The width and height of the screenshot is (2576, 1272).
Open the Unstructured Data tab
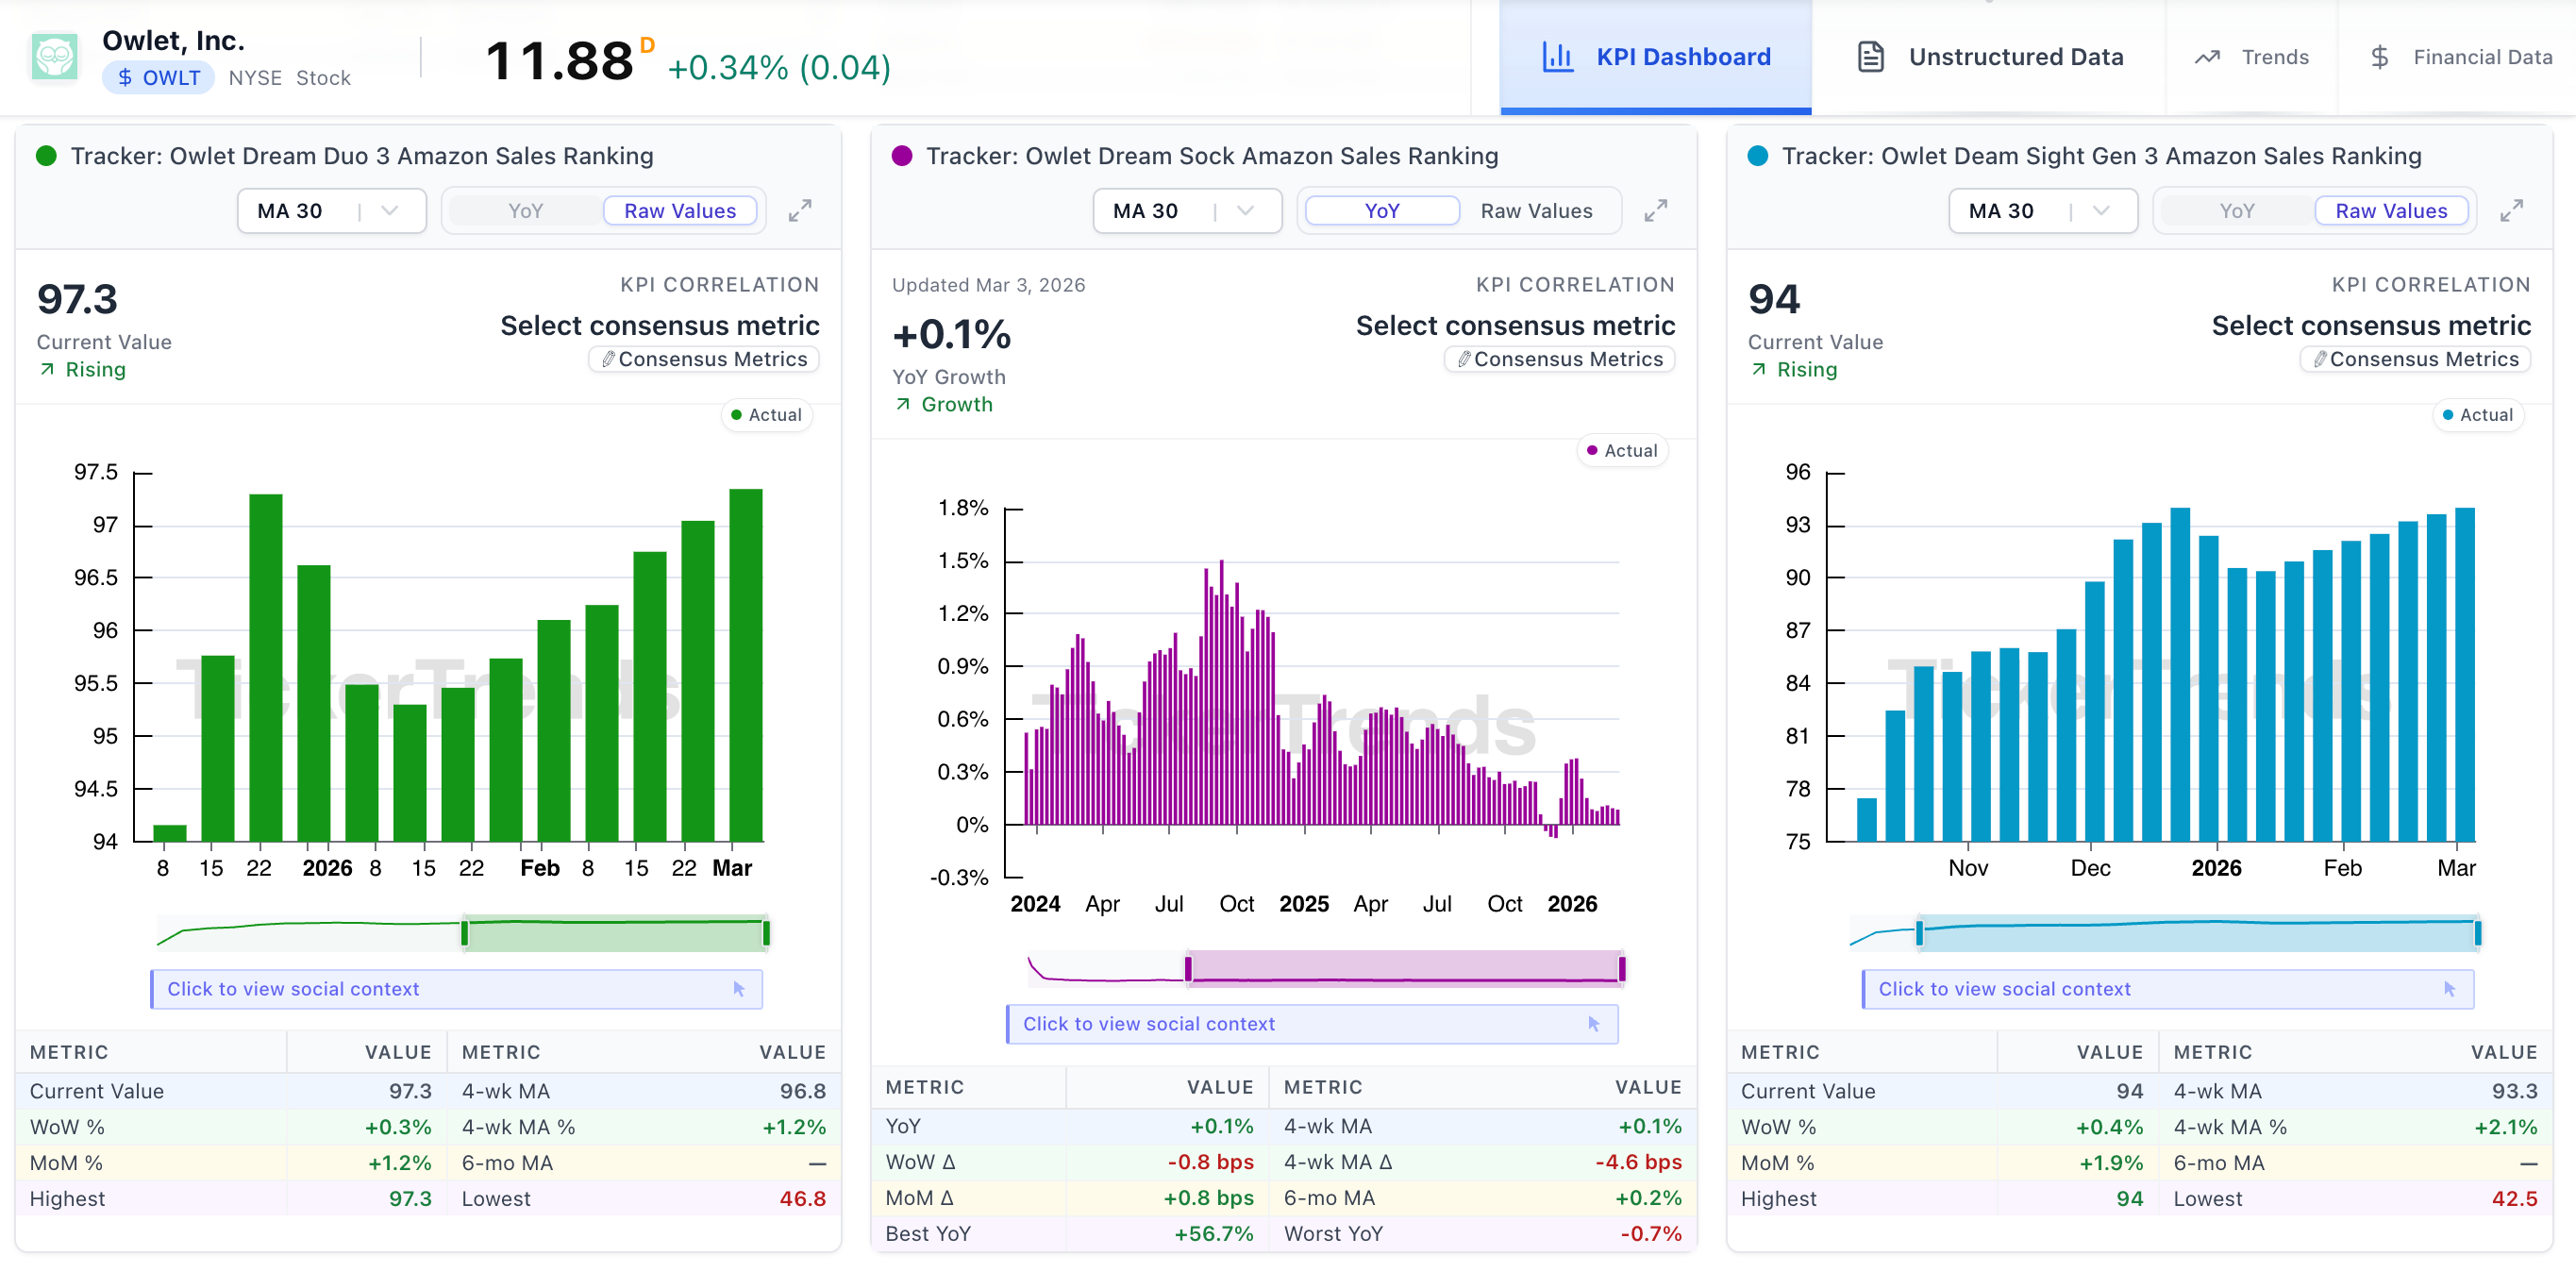click(x=2015, y=57)
